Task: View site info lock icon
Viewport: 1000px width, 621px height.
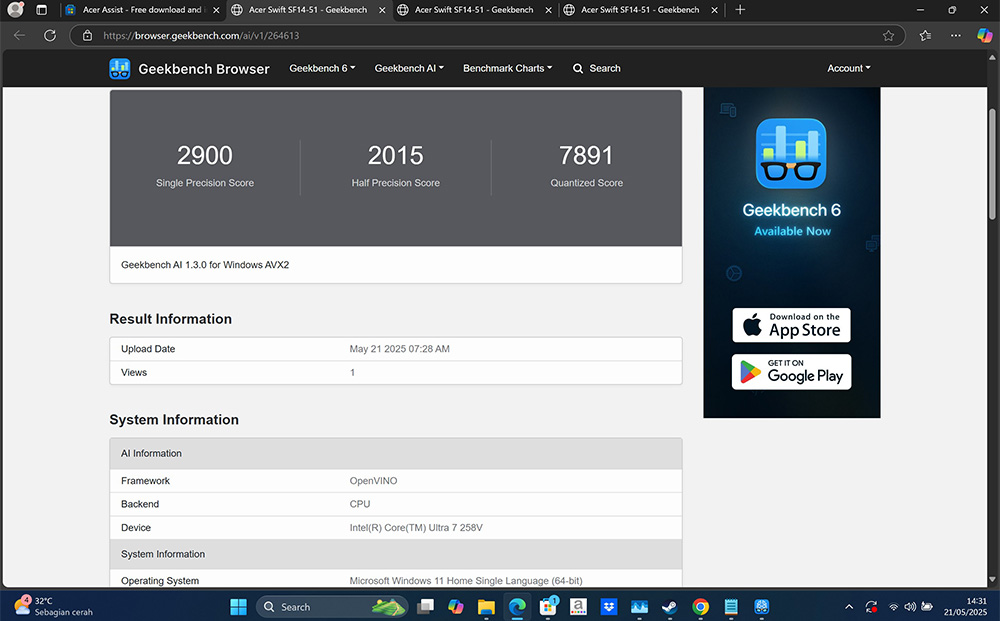Action: pos(87,36)
